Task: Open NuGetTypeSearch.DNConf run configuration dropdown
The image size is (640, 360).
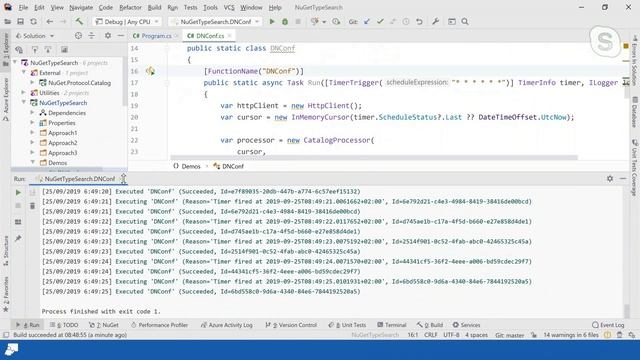Action: (216, 22)
